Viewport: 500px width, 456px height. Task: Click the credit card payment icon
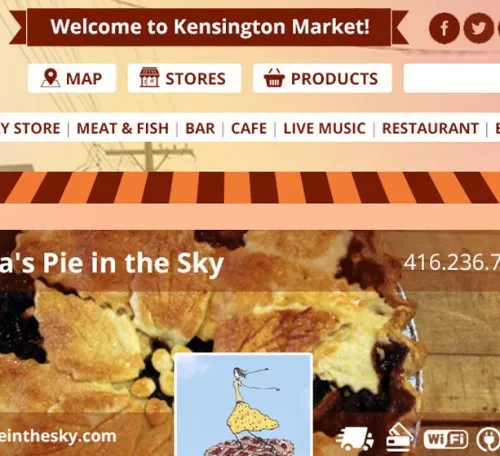tap(399, 438)
